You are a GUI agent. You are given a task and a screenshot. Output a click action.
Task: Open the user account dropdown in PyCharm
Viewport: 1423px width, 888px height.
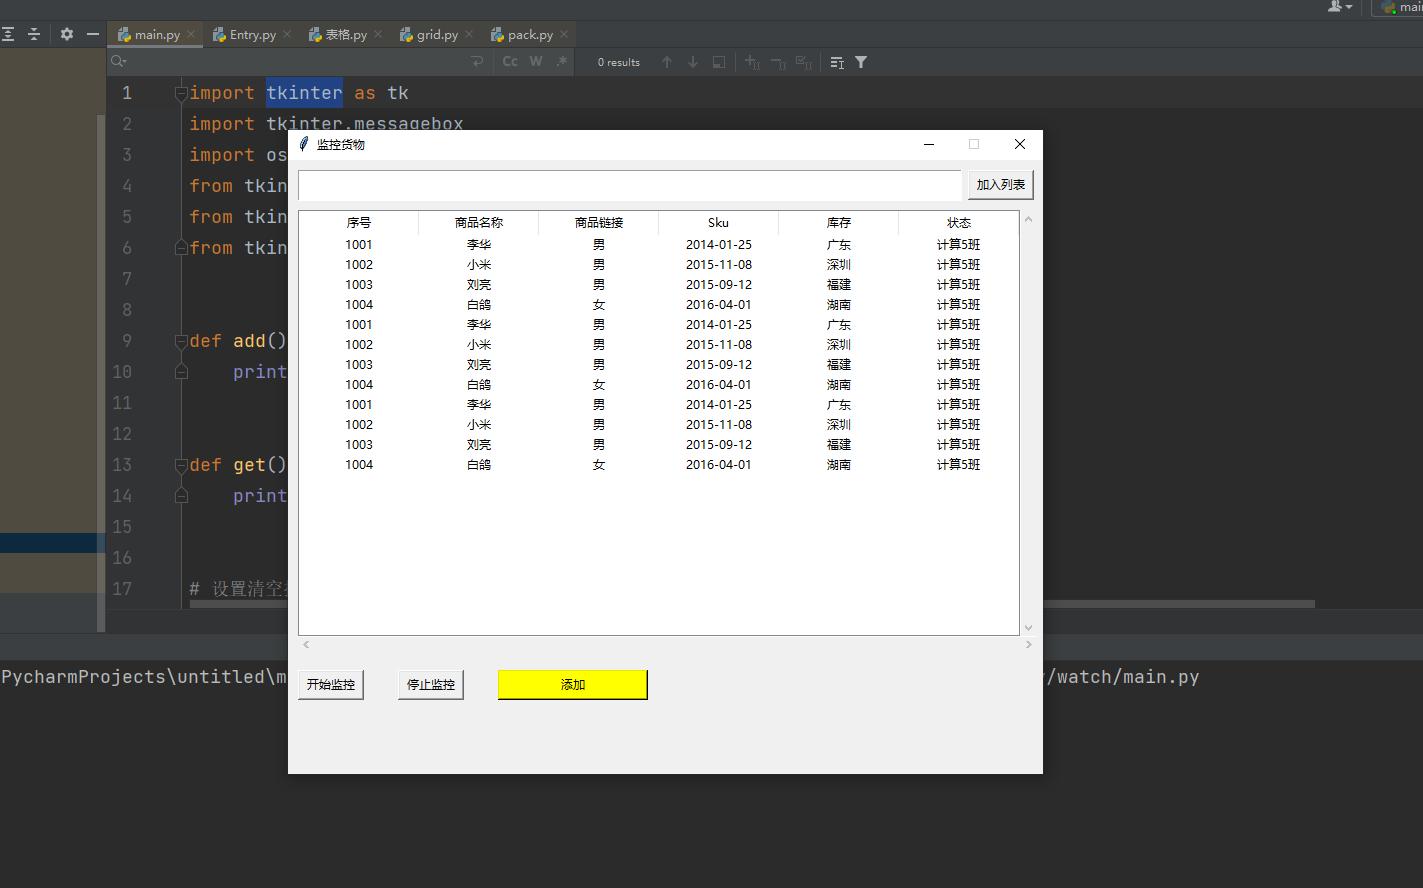point(1340,7)
